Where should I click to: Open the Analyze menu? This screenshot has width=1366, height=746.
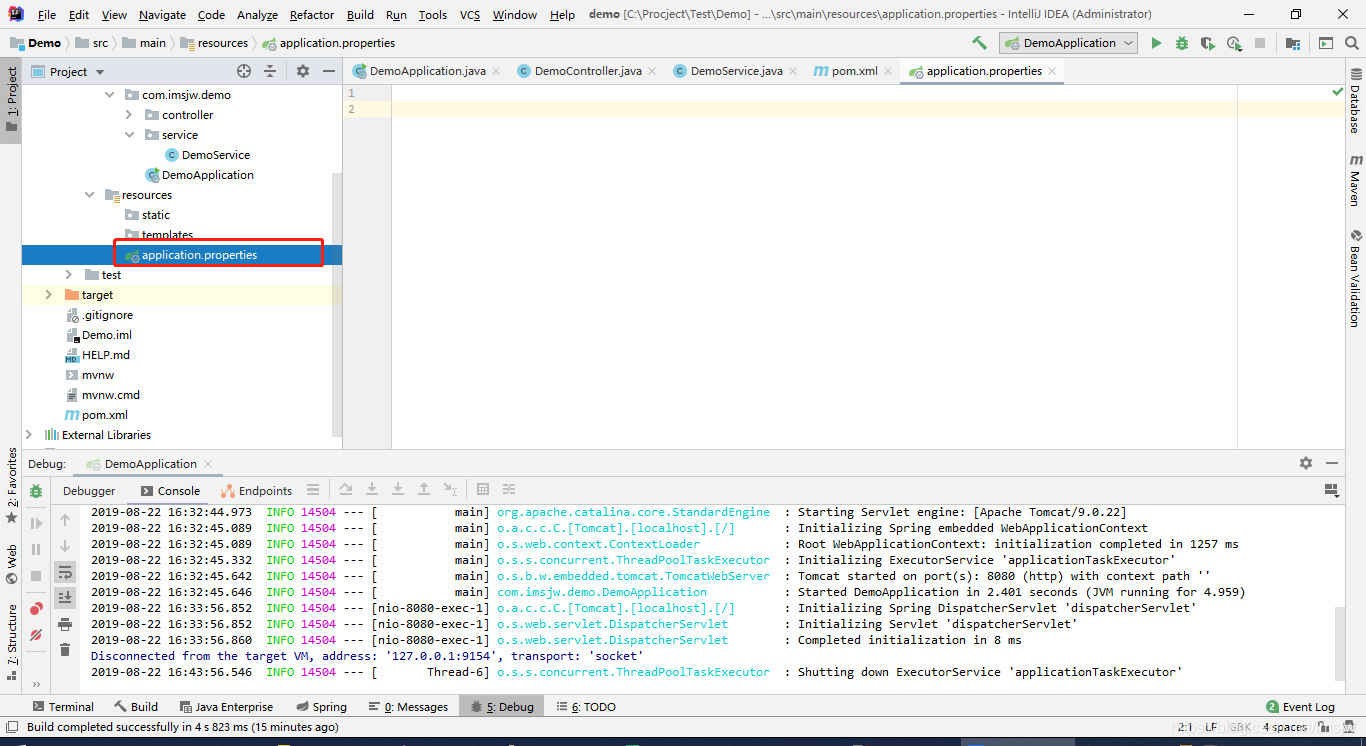coord(258,15)
